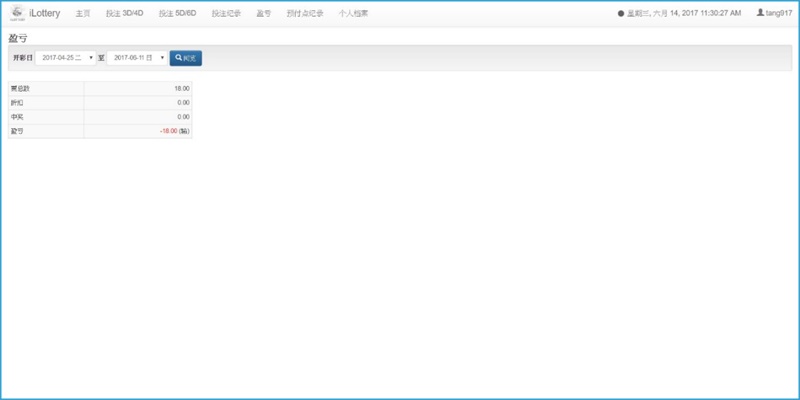Expand the start date dropdown showing 2017-04-25
The height and width of the screenshot is (400, 800).
[x=66, y=58]
